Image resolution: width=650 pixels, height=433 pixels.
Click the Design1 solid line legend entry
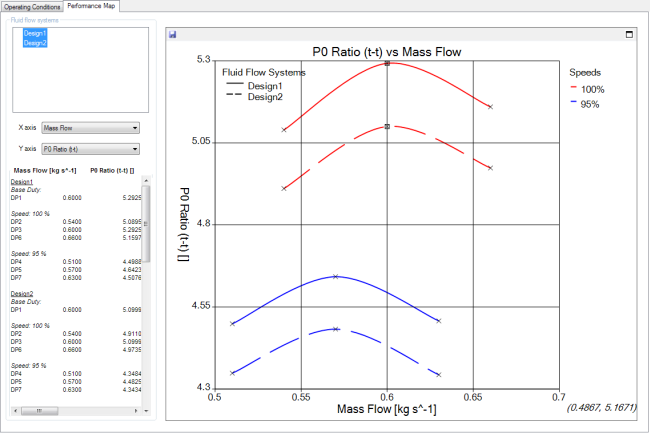[255, 86]
